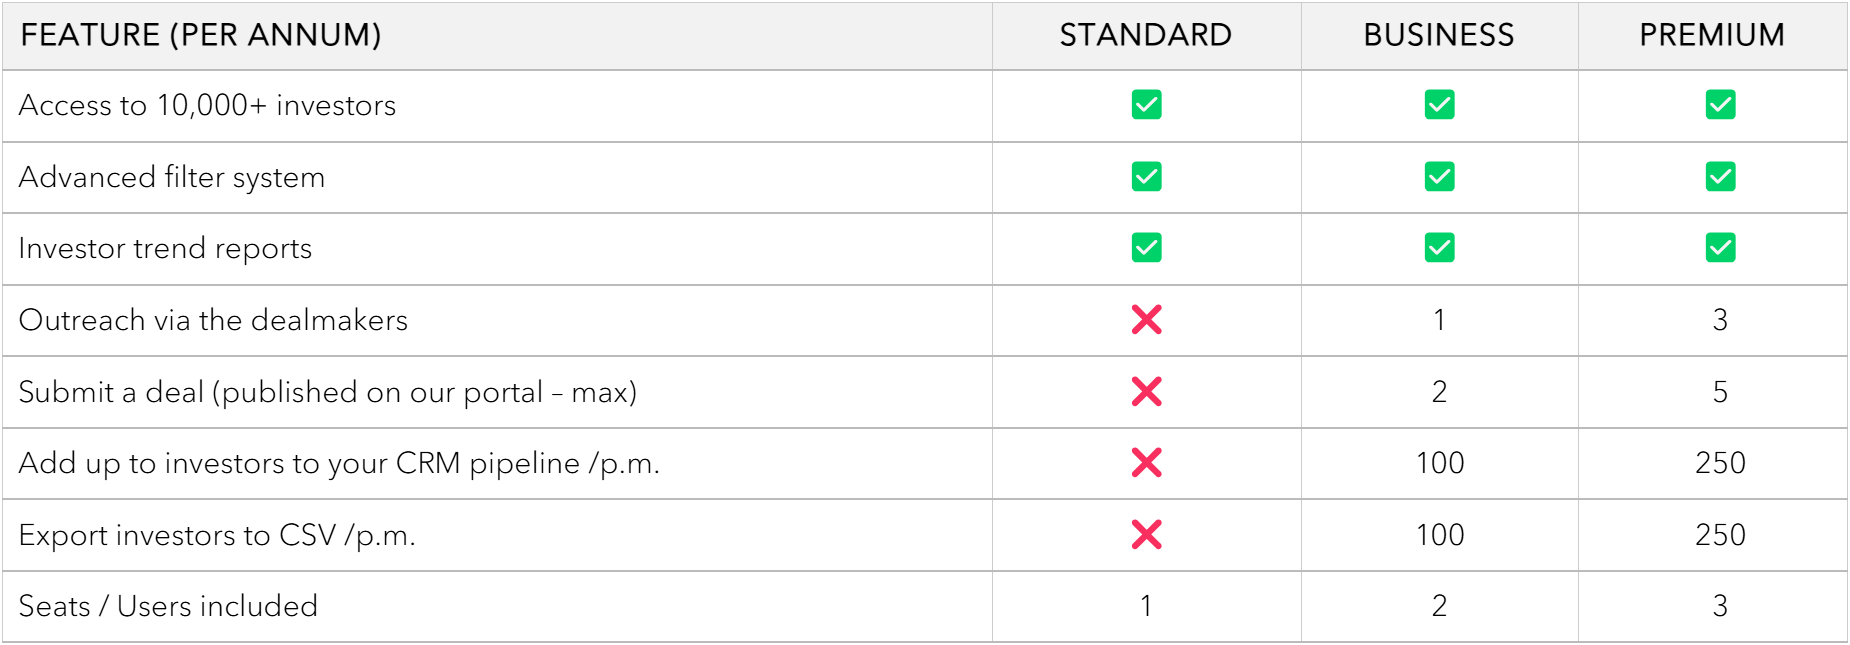Click red X for Outreach via the dealmakers

(1146, 320)
